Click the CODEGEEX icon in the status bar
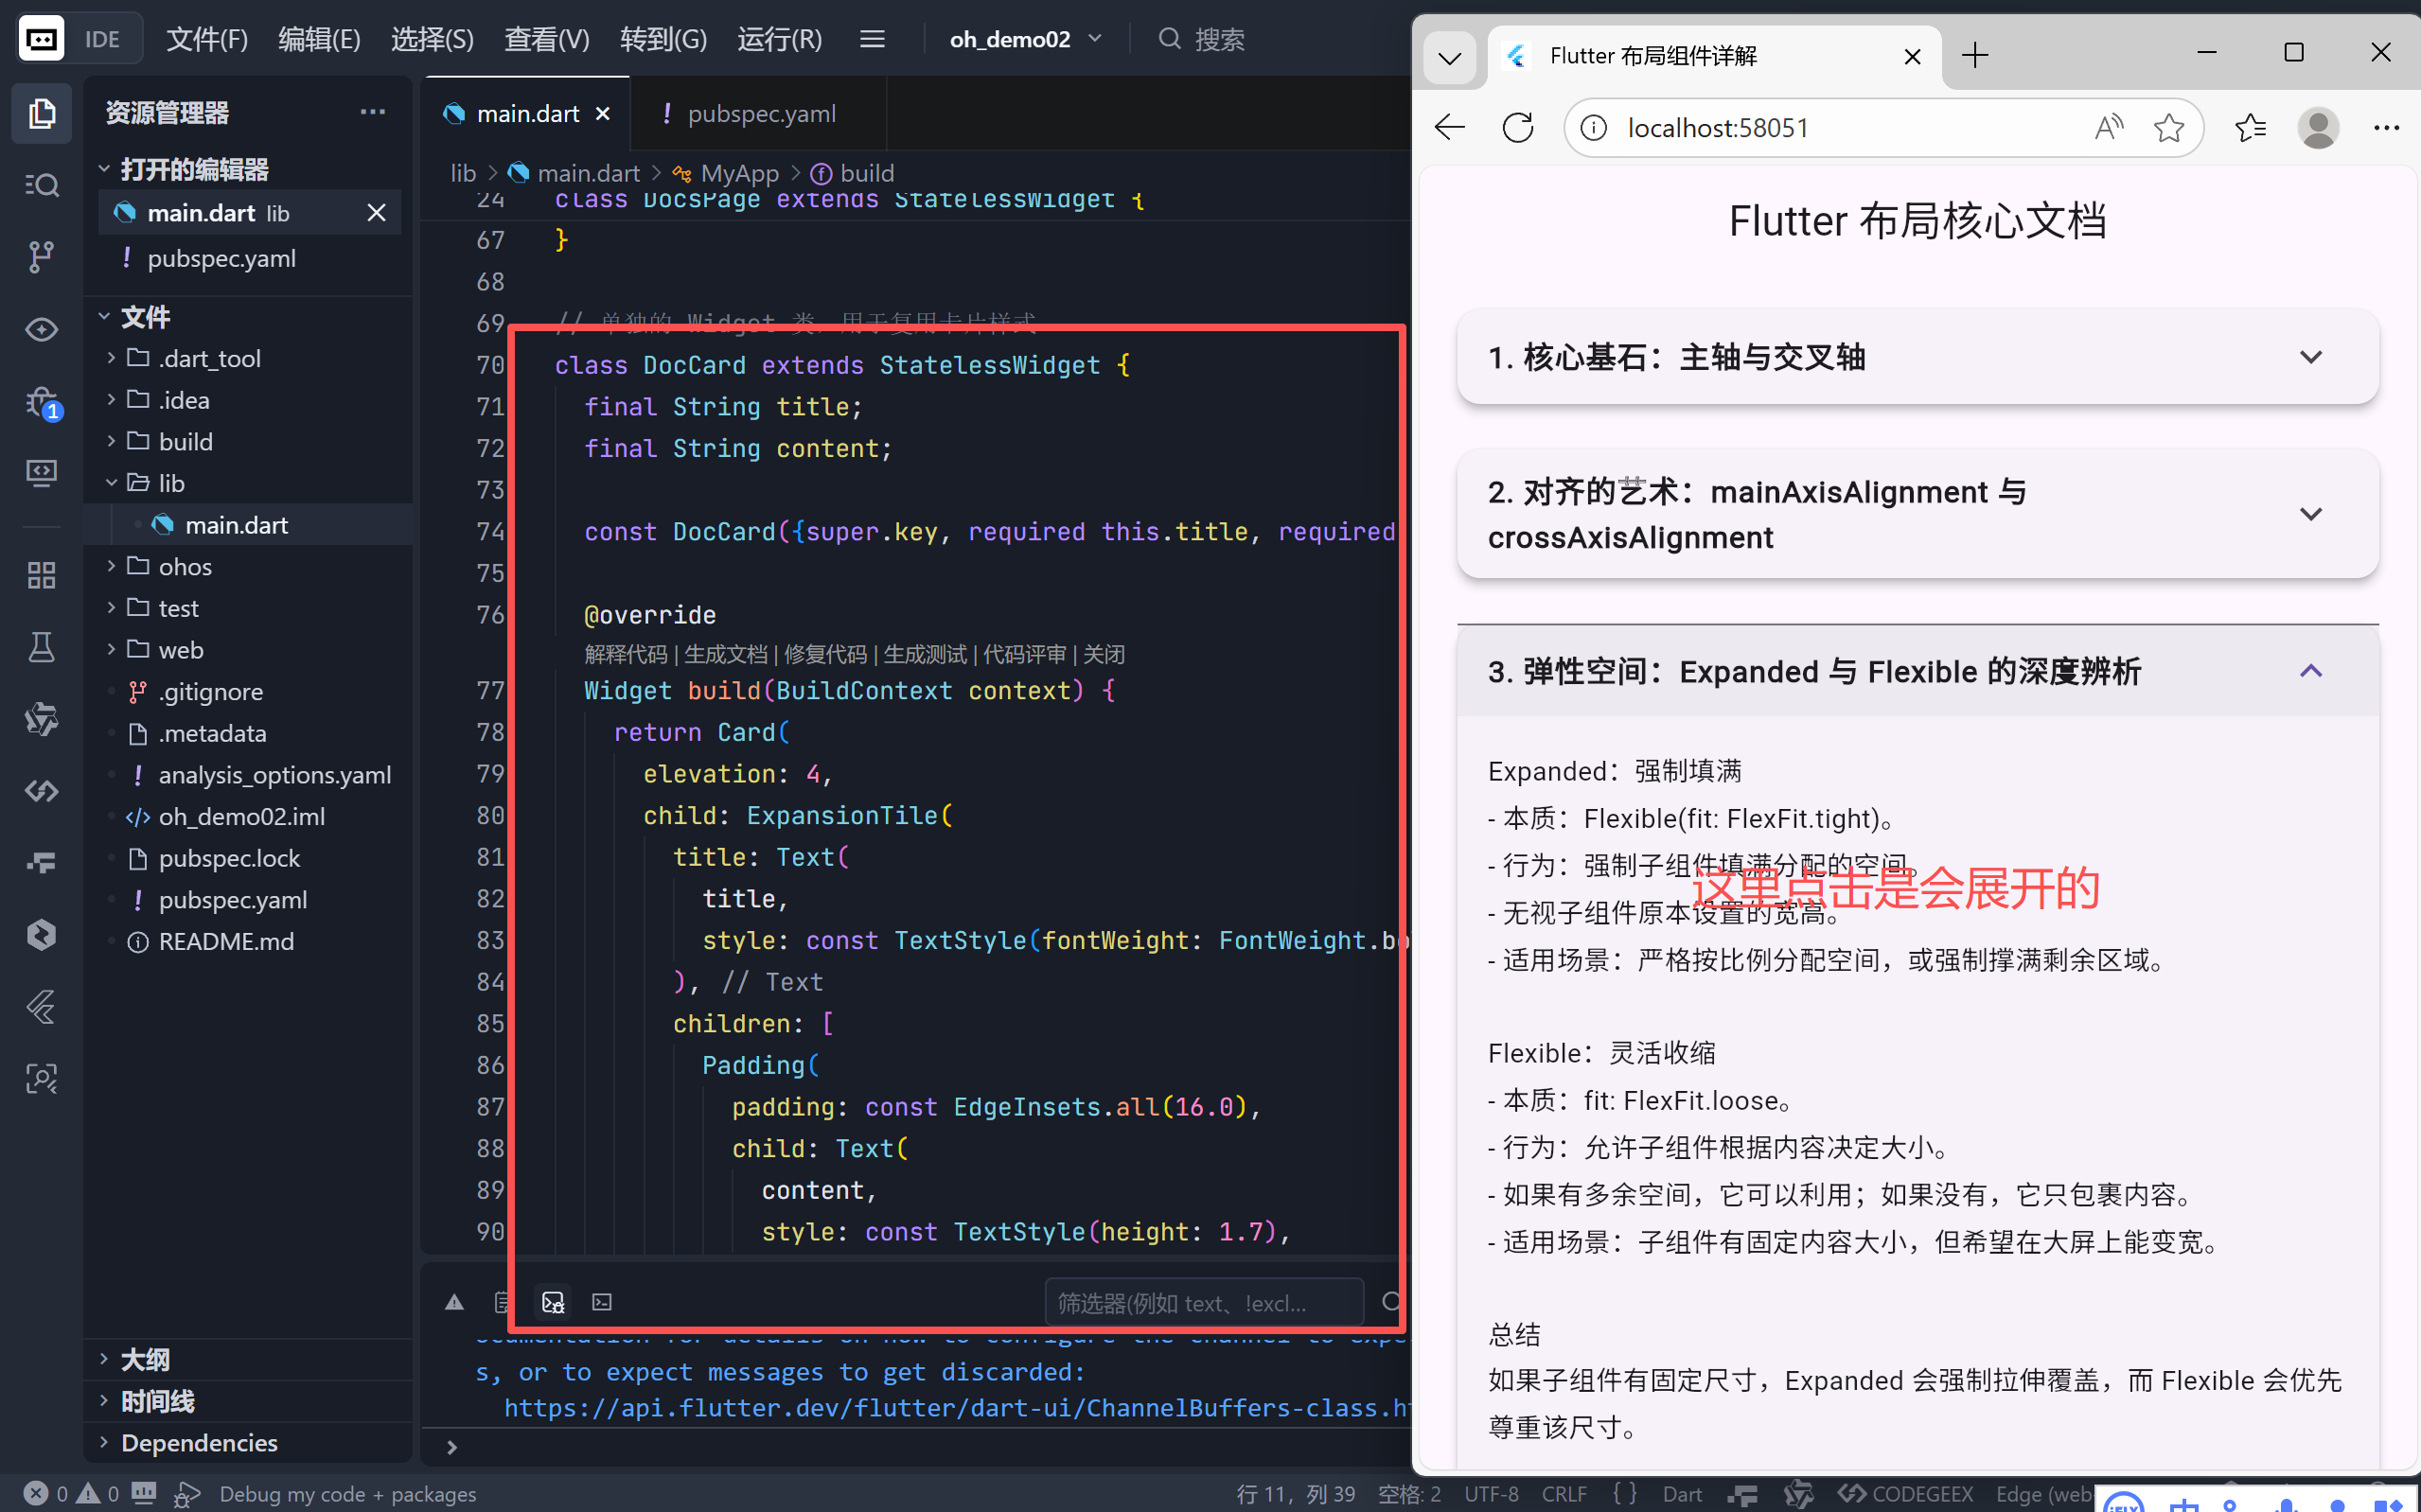Image resolution: width=2421 pixels, height=1512 pixels. tap(1912, 1493)
